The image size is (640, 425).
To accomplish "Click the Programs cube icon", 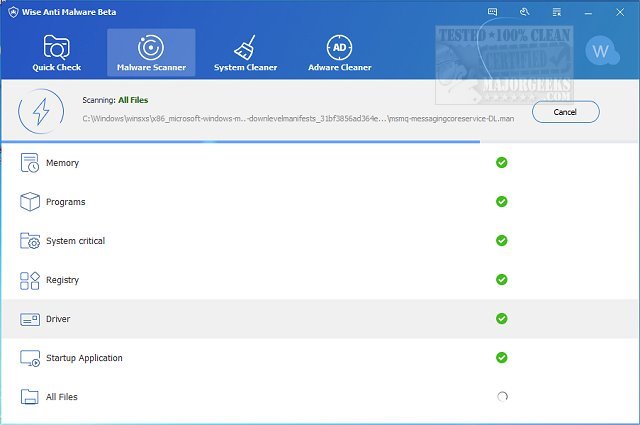I will tap(30, 202).
